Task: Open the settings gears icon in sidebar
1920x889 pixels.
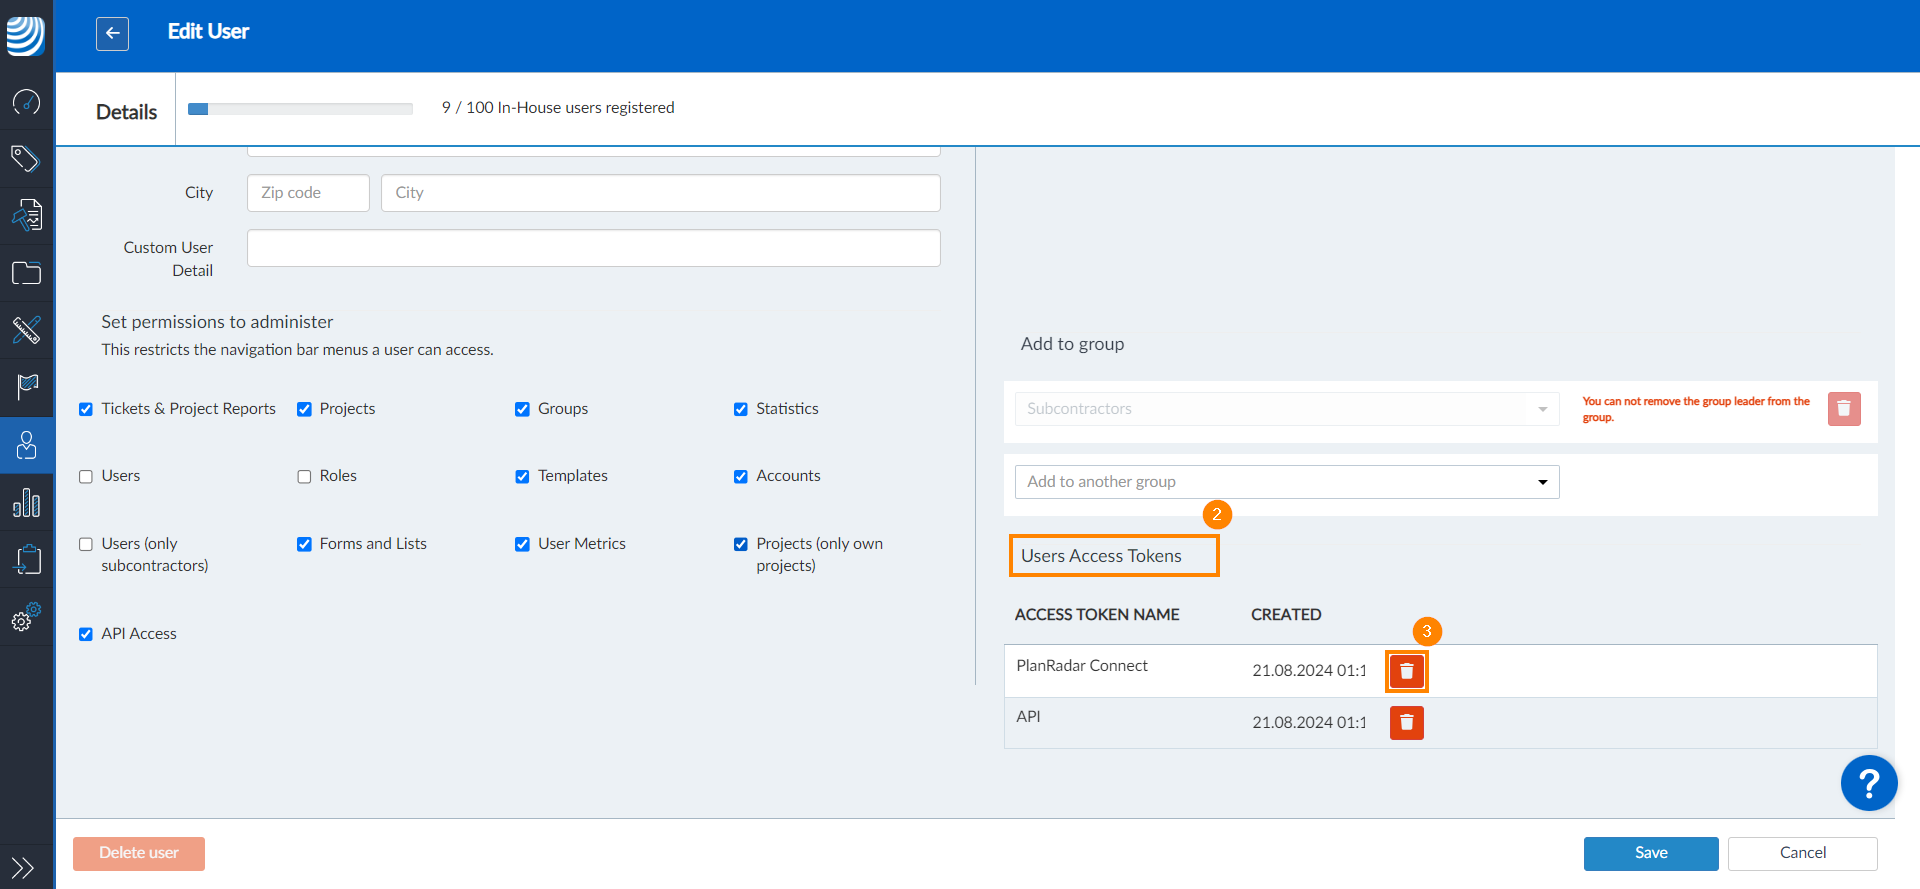Action: (x=26, y=617)
